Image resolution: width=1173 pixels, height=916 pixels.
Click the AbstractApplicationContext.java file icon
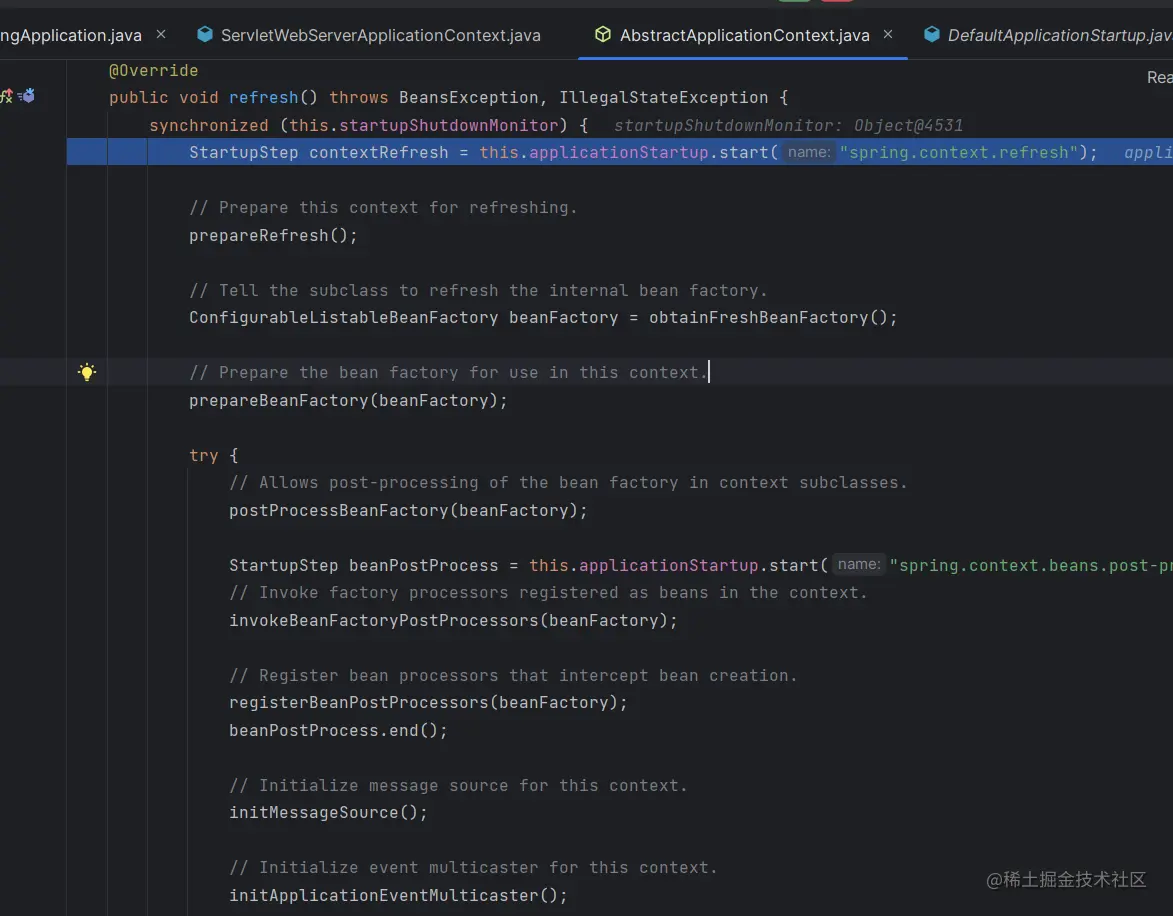coord(603,34)
